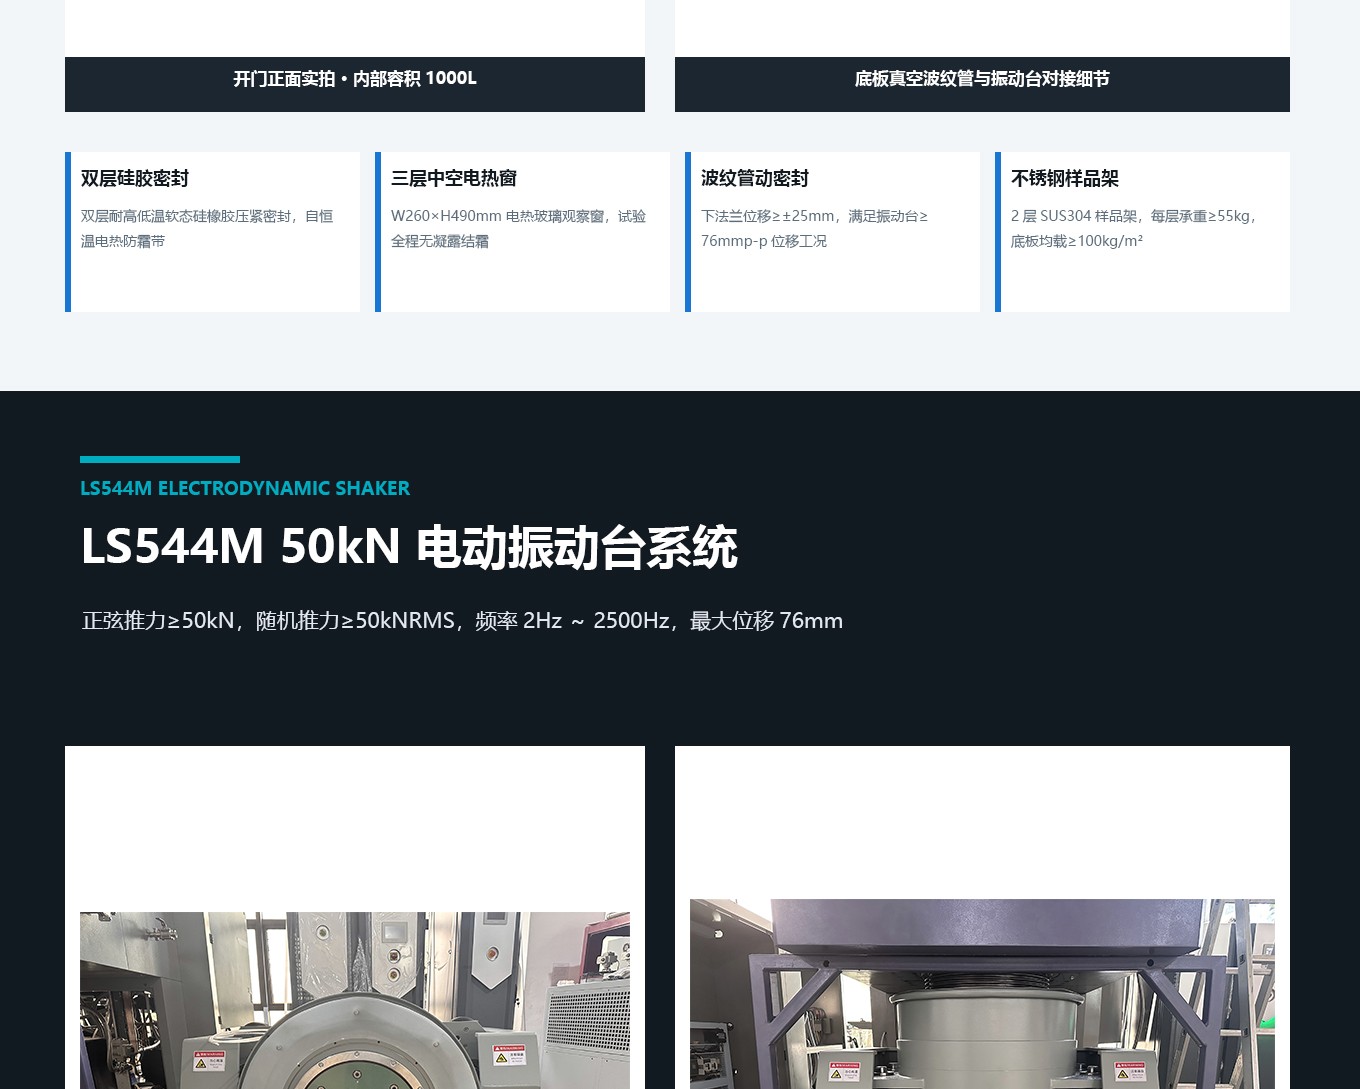The image size is (1360, 1089).
Task: Click the description '下法兰位移≥±25mm' text
Action: coord(814,228)
